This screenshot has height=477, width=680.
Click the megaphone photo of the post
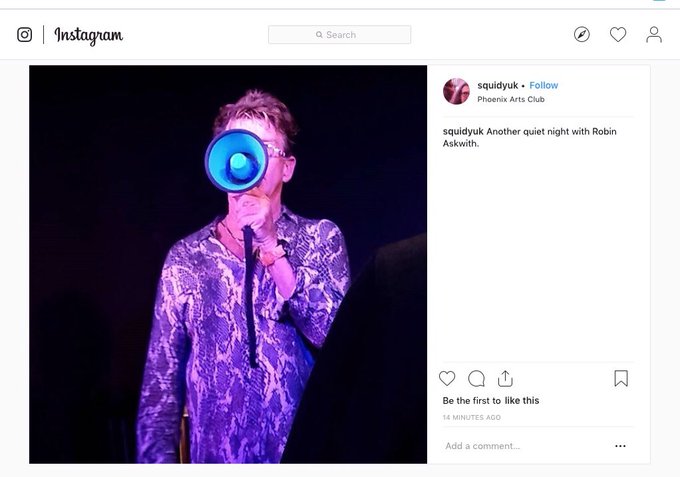click(228, 265)
